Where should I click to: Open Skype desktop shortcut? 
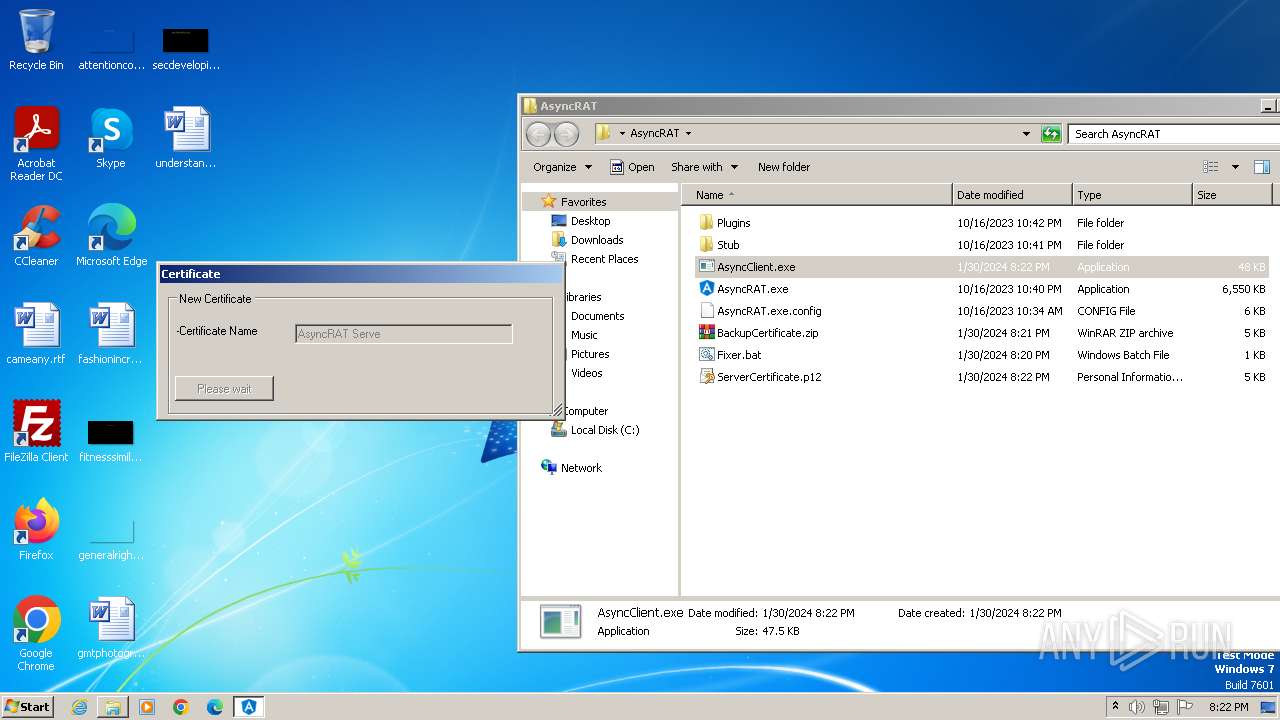pyautogui.click(x=111, y=137)
